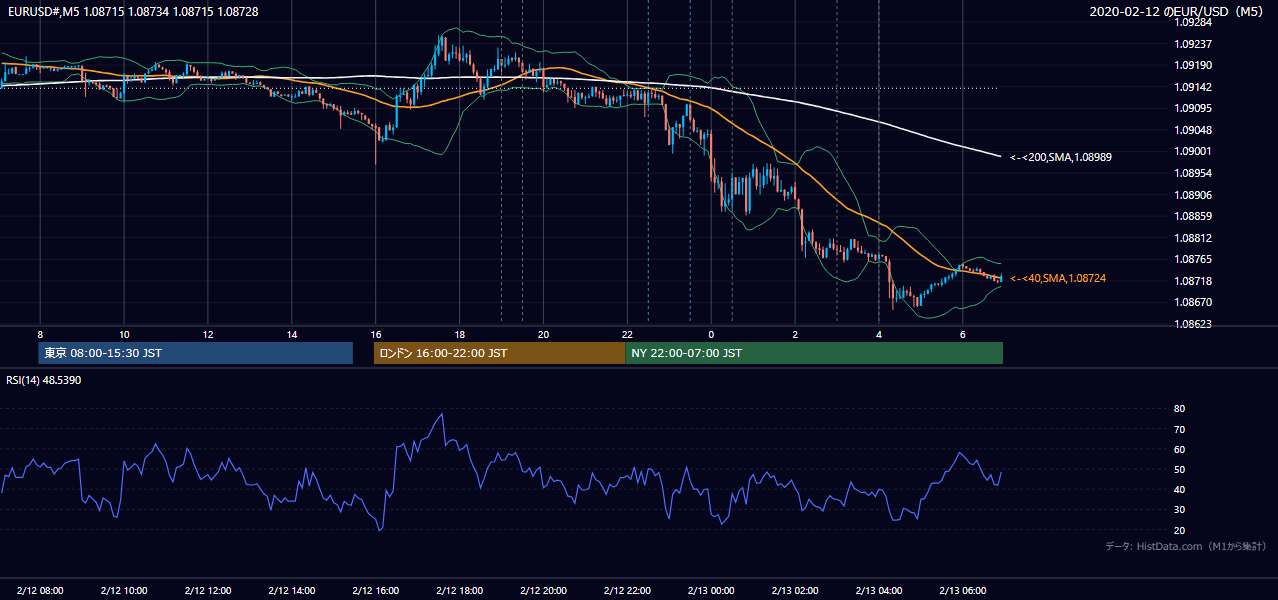Viewport: 1278px width, 600px height.
Task: Click hour label 22 under the price chart
Action: (628, 334)
